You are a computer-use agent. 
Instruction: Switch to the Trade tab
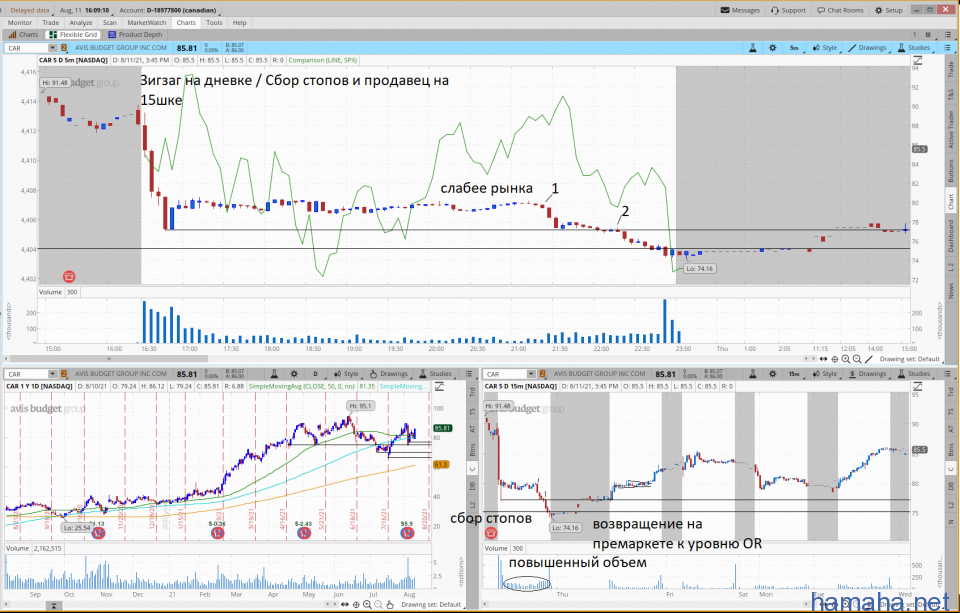tap(51, 23)
